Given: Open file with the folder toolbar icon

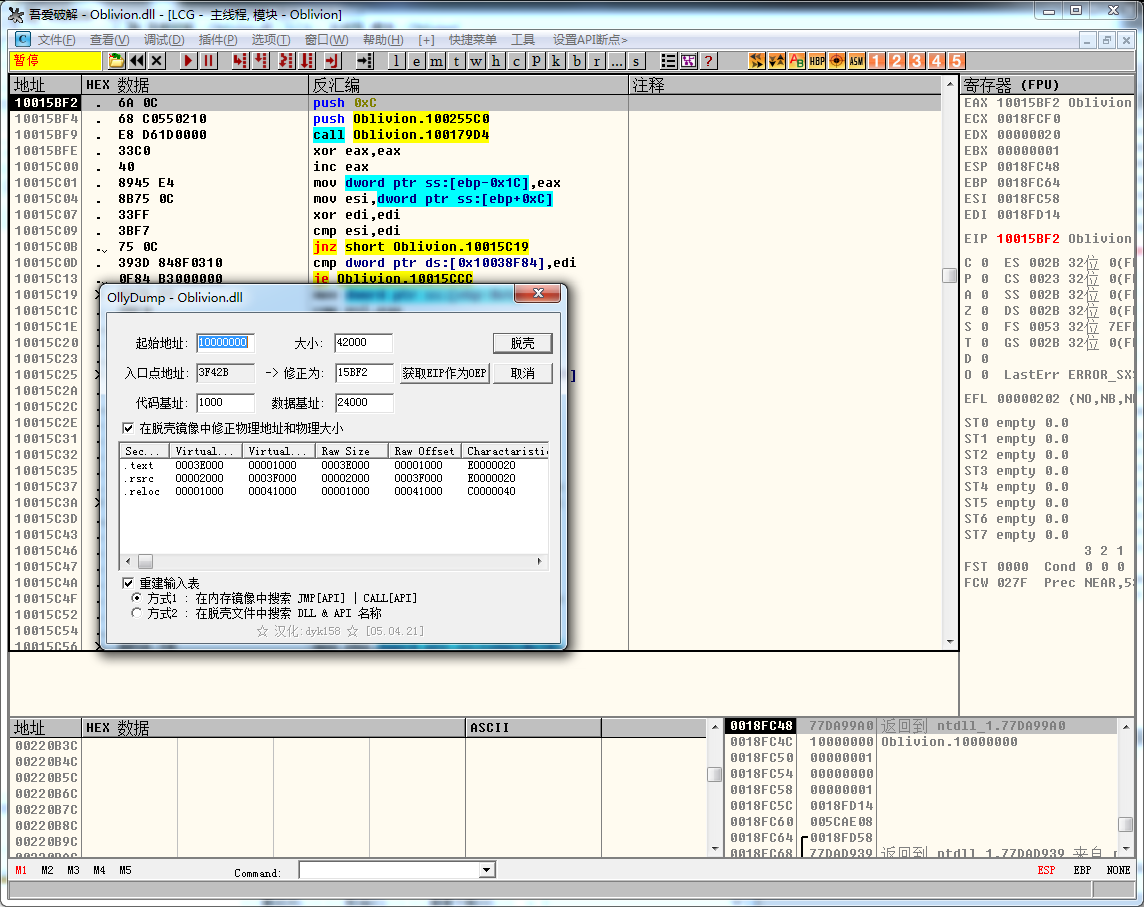Looking at the screenshot, I should pos(116,61).
